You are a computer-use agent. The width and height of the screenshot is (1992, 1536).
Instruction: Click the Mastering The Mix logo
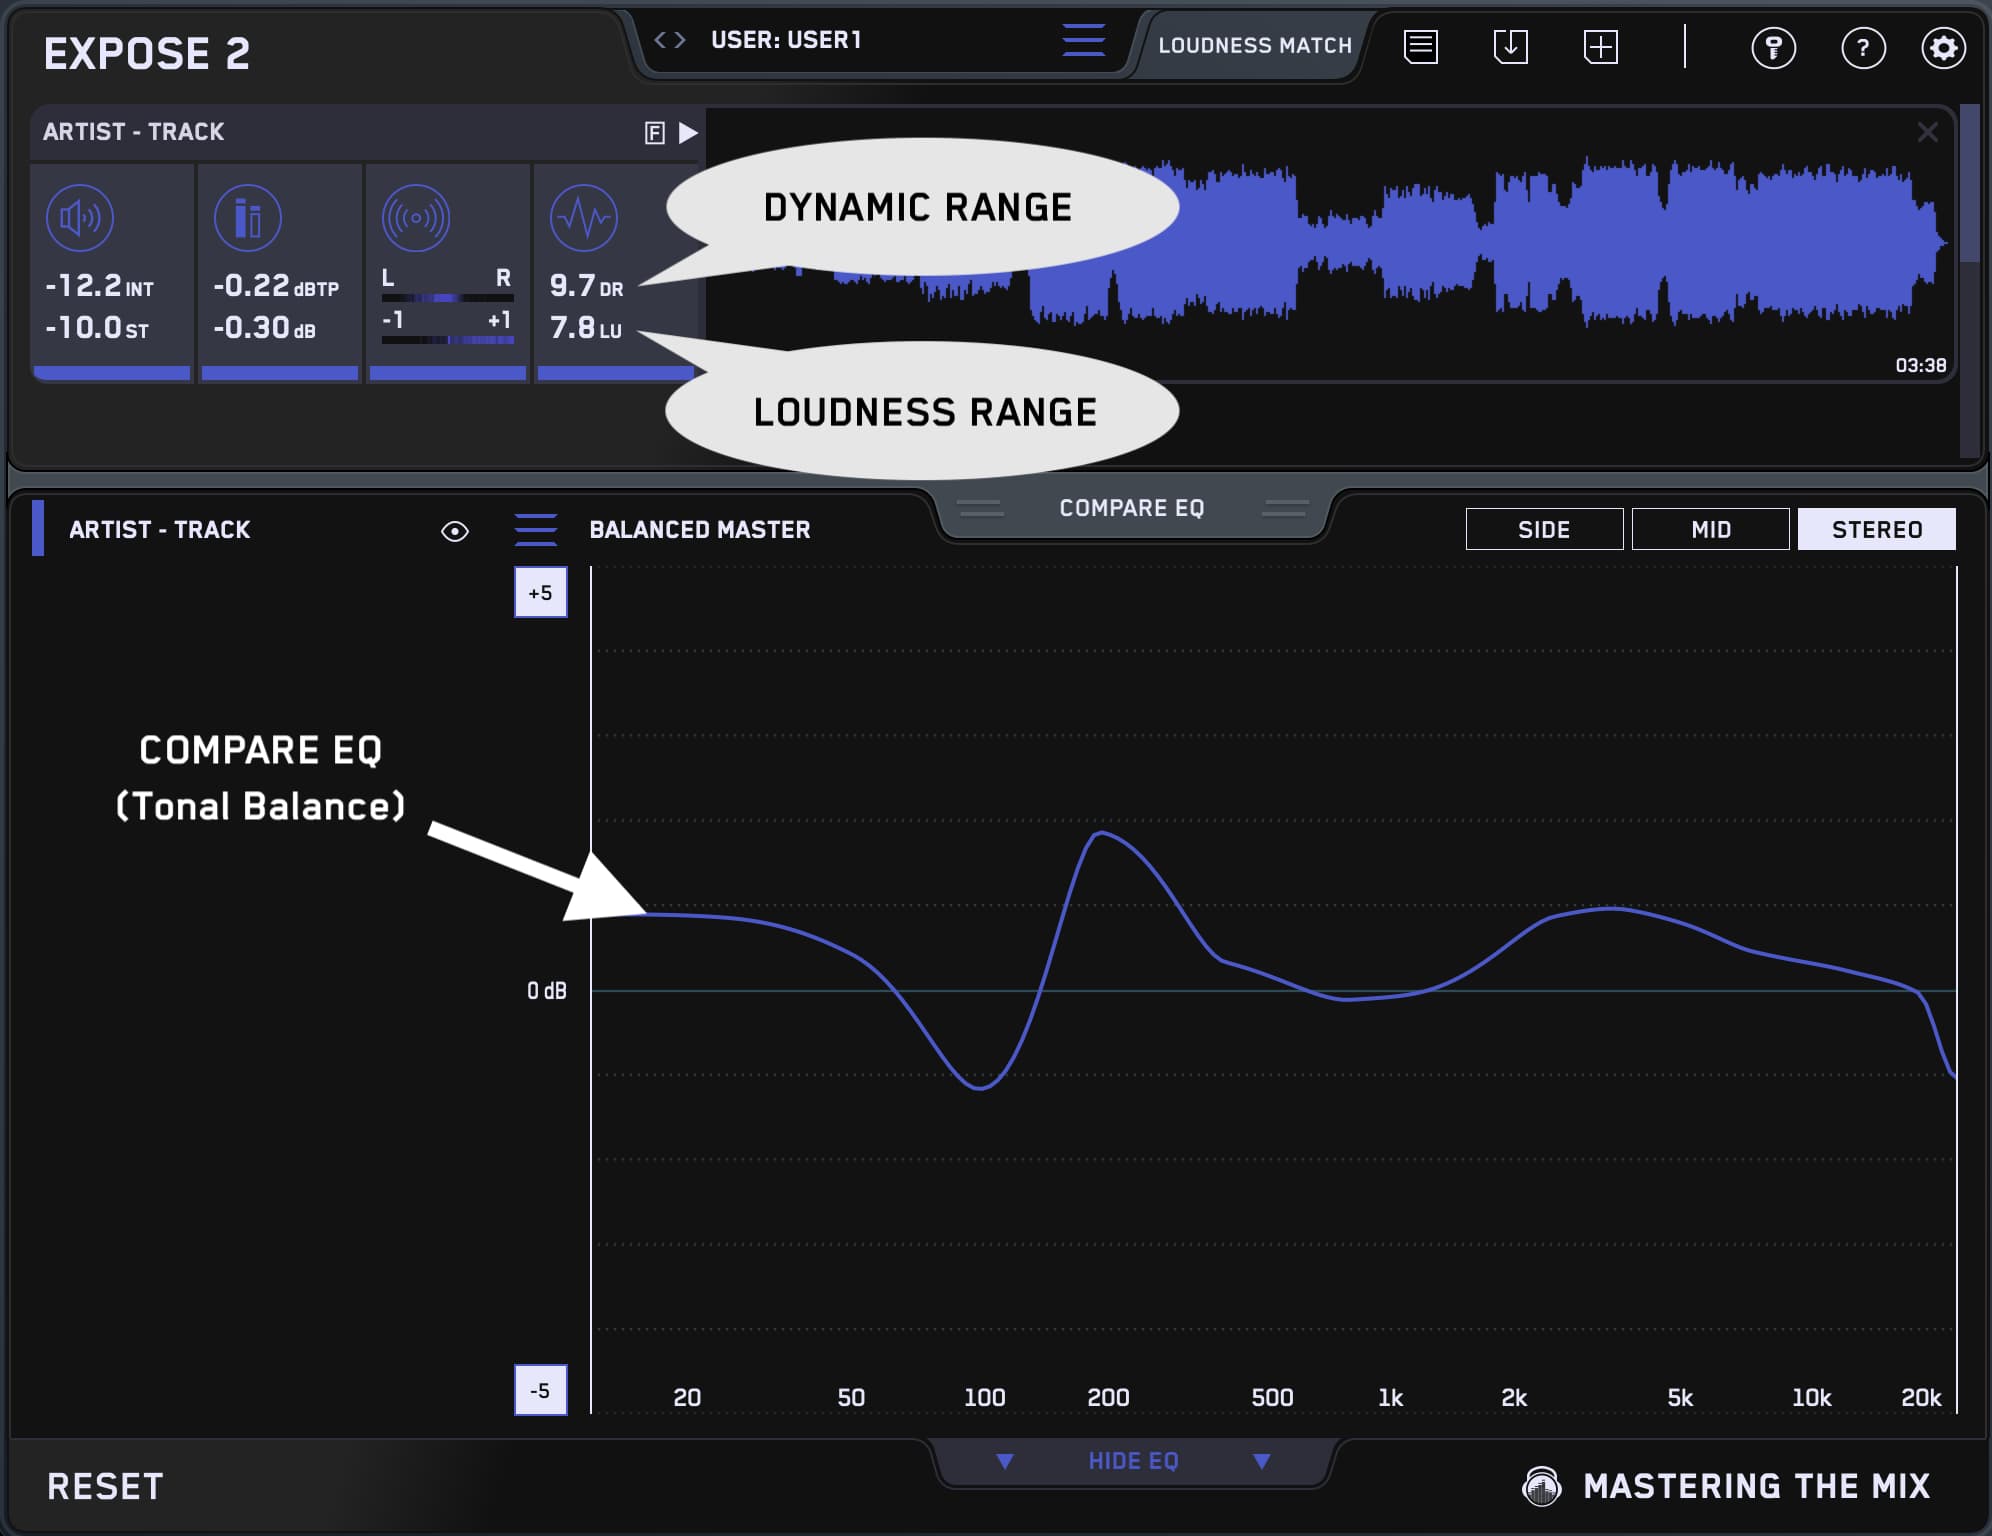1727,1486
